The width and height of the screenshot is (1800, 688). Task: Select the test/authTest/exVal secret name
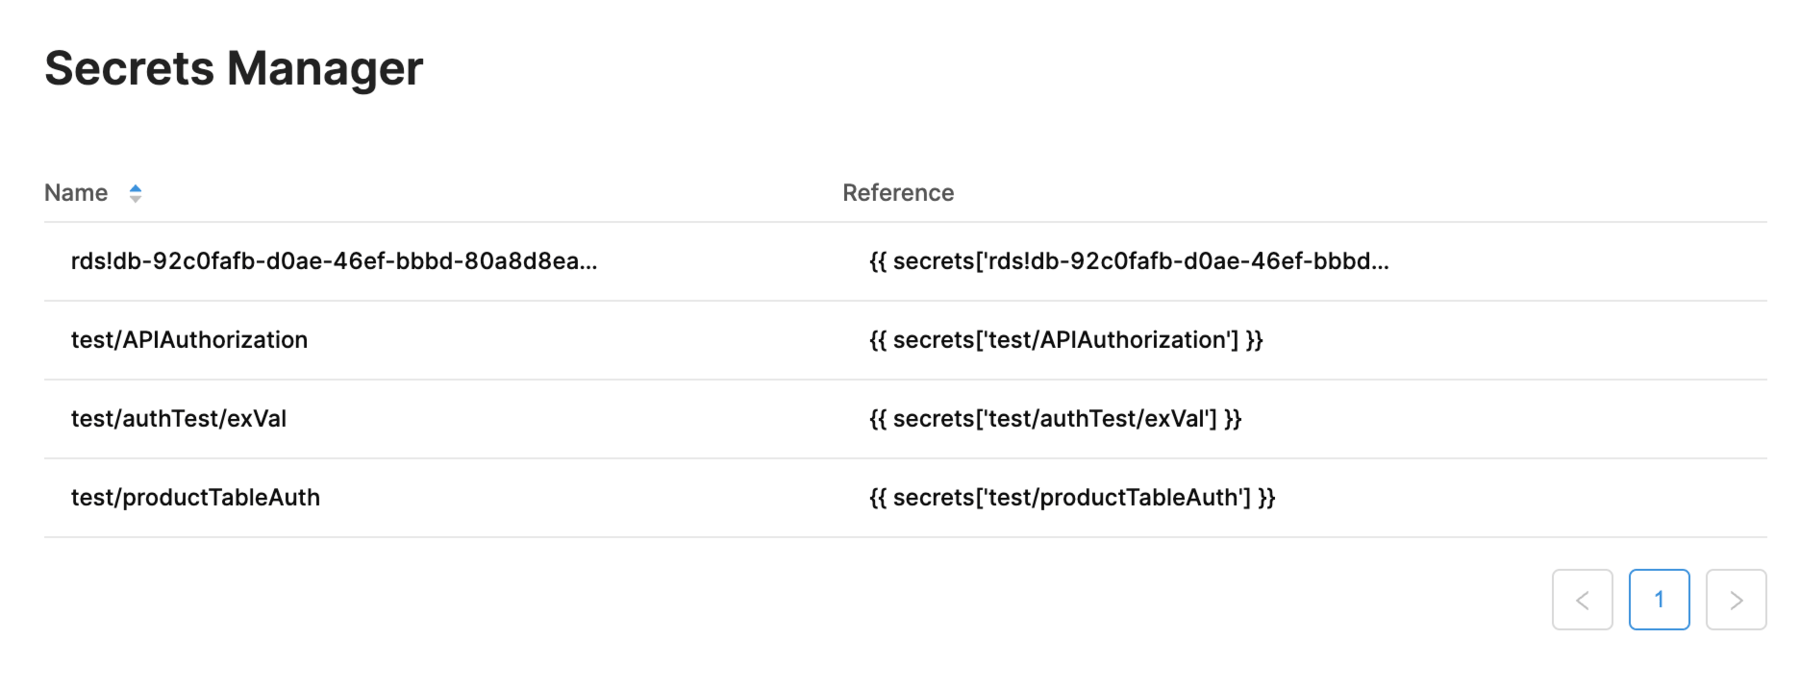[x=178, y=419]
